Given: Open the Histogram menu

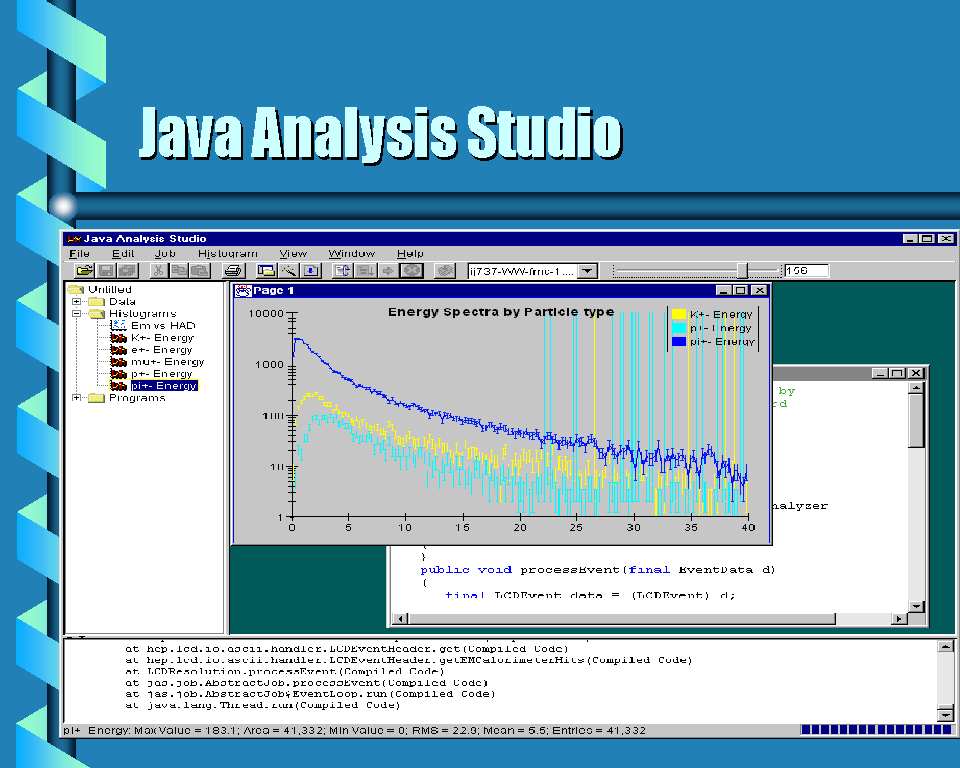Looking at the screenshot, I should coord(227,254).
